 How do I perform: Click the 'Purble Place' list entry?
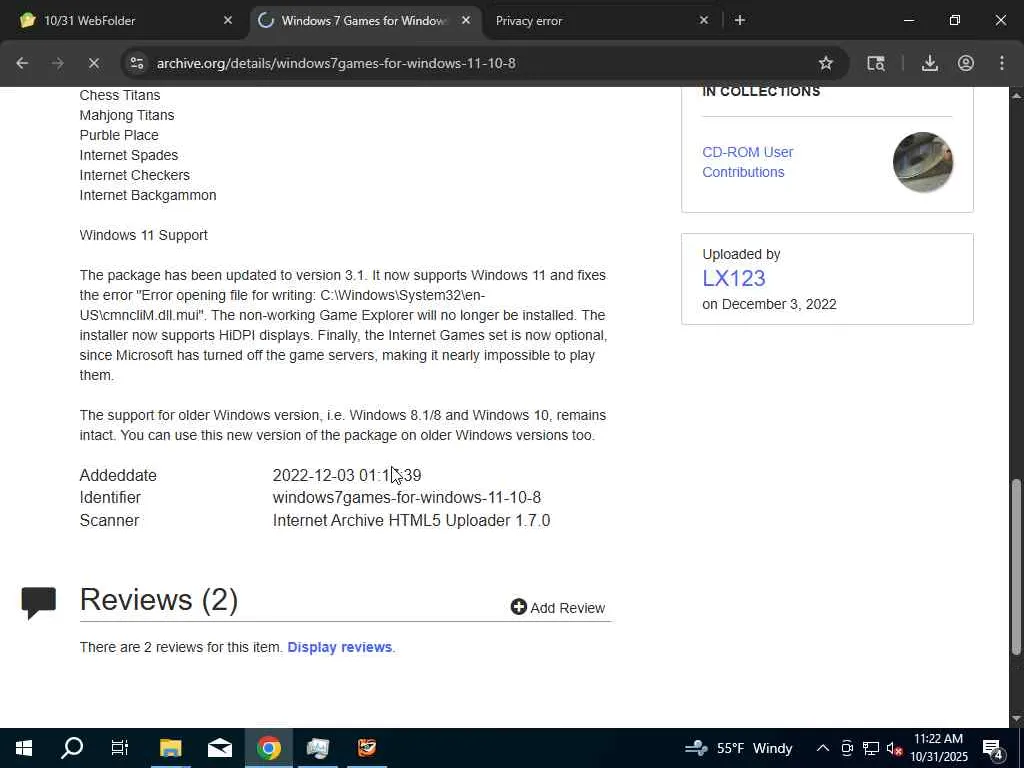click(x=119, y=135)
